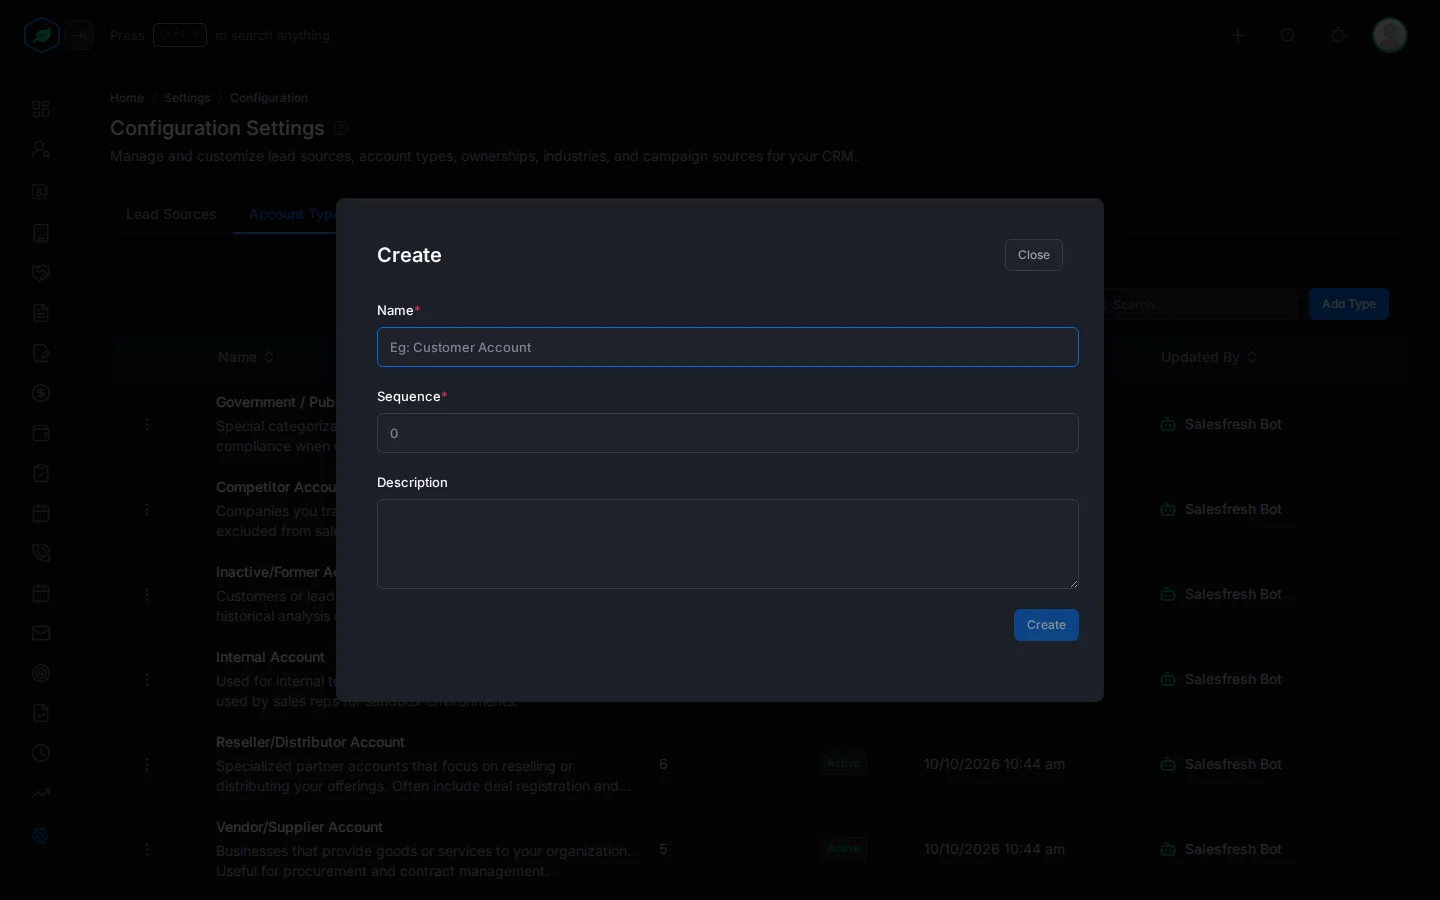Open the dashboard icon in sidebar
This screenshot has width=1440, height=900.
[x=41, y=109]
